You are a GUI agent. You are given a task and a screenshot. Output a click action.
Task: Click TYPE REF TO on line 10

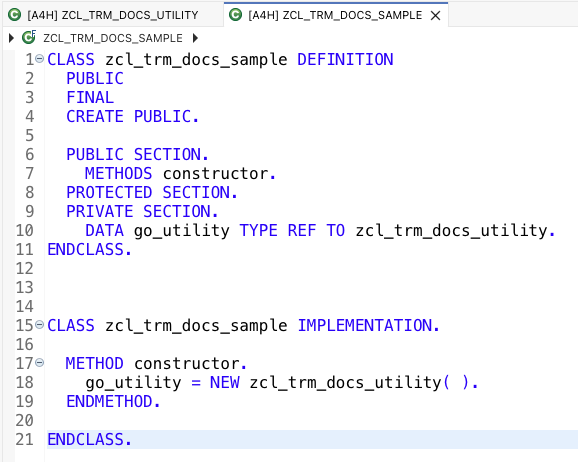(x=292, y=230)
